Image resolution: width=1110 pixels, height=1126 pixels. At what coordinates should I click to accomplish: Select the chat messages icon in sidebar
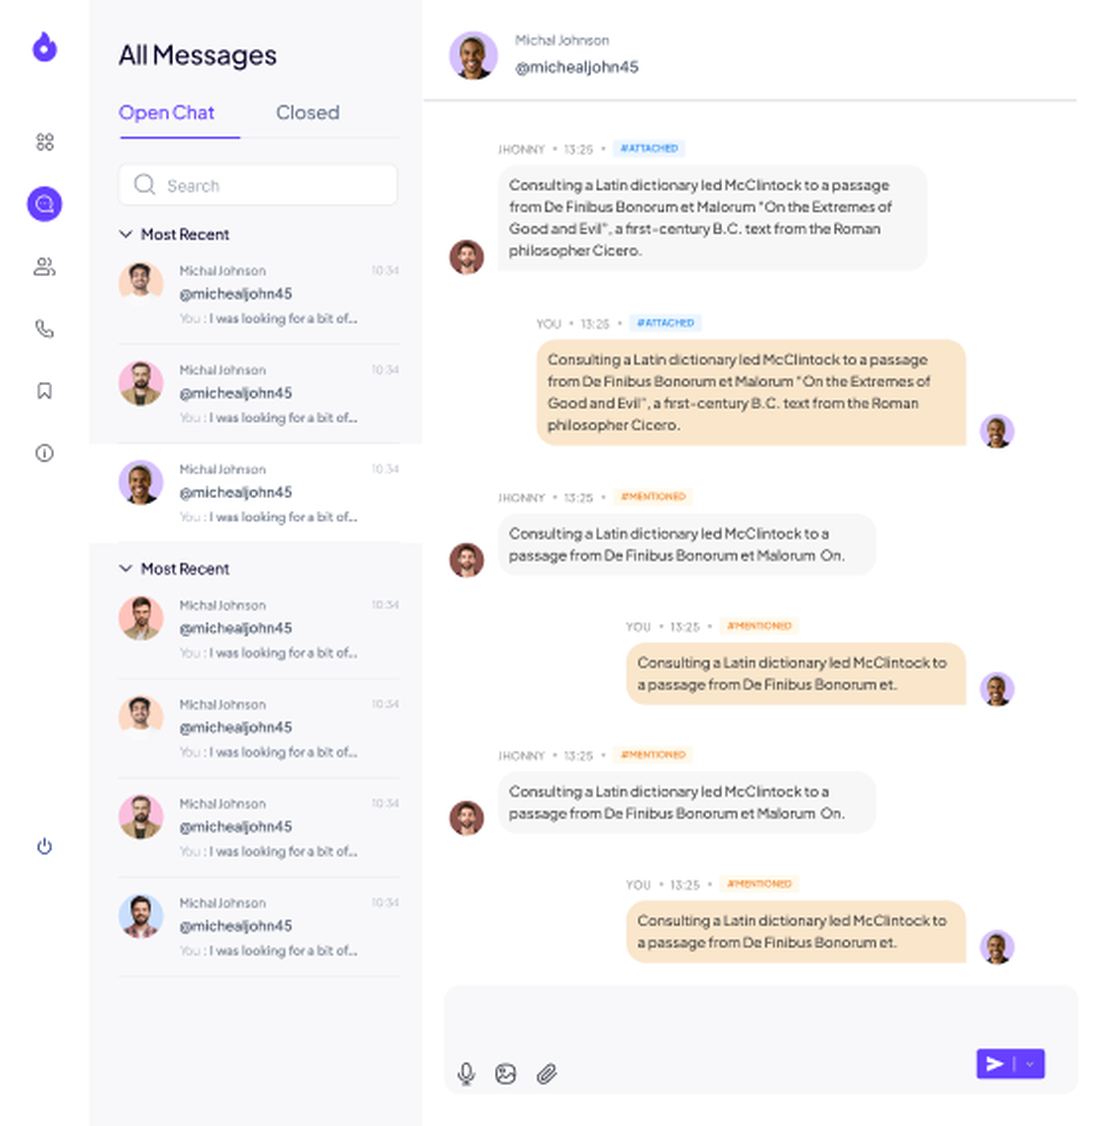(x=45, y=204)
